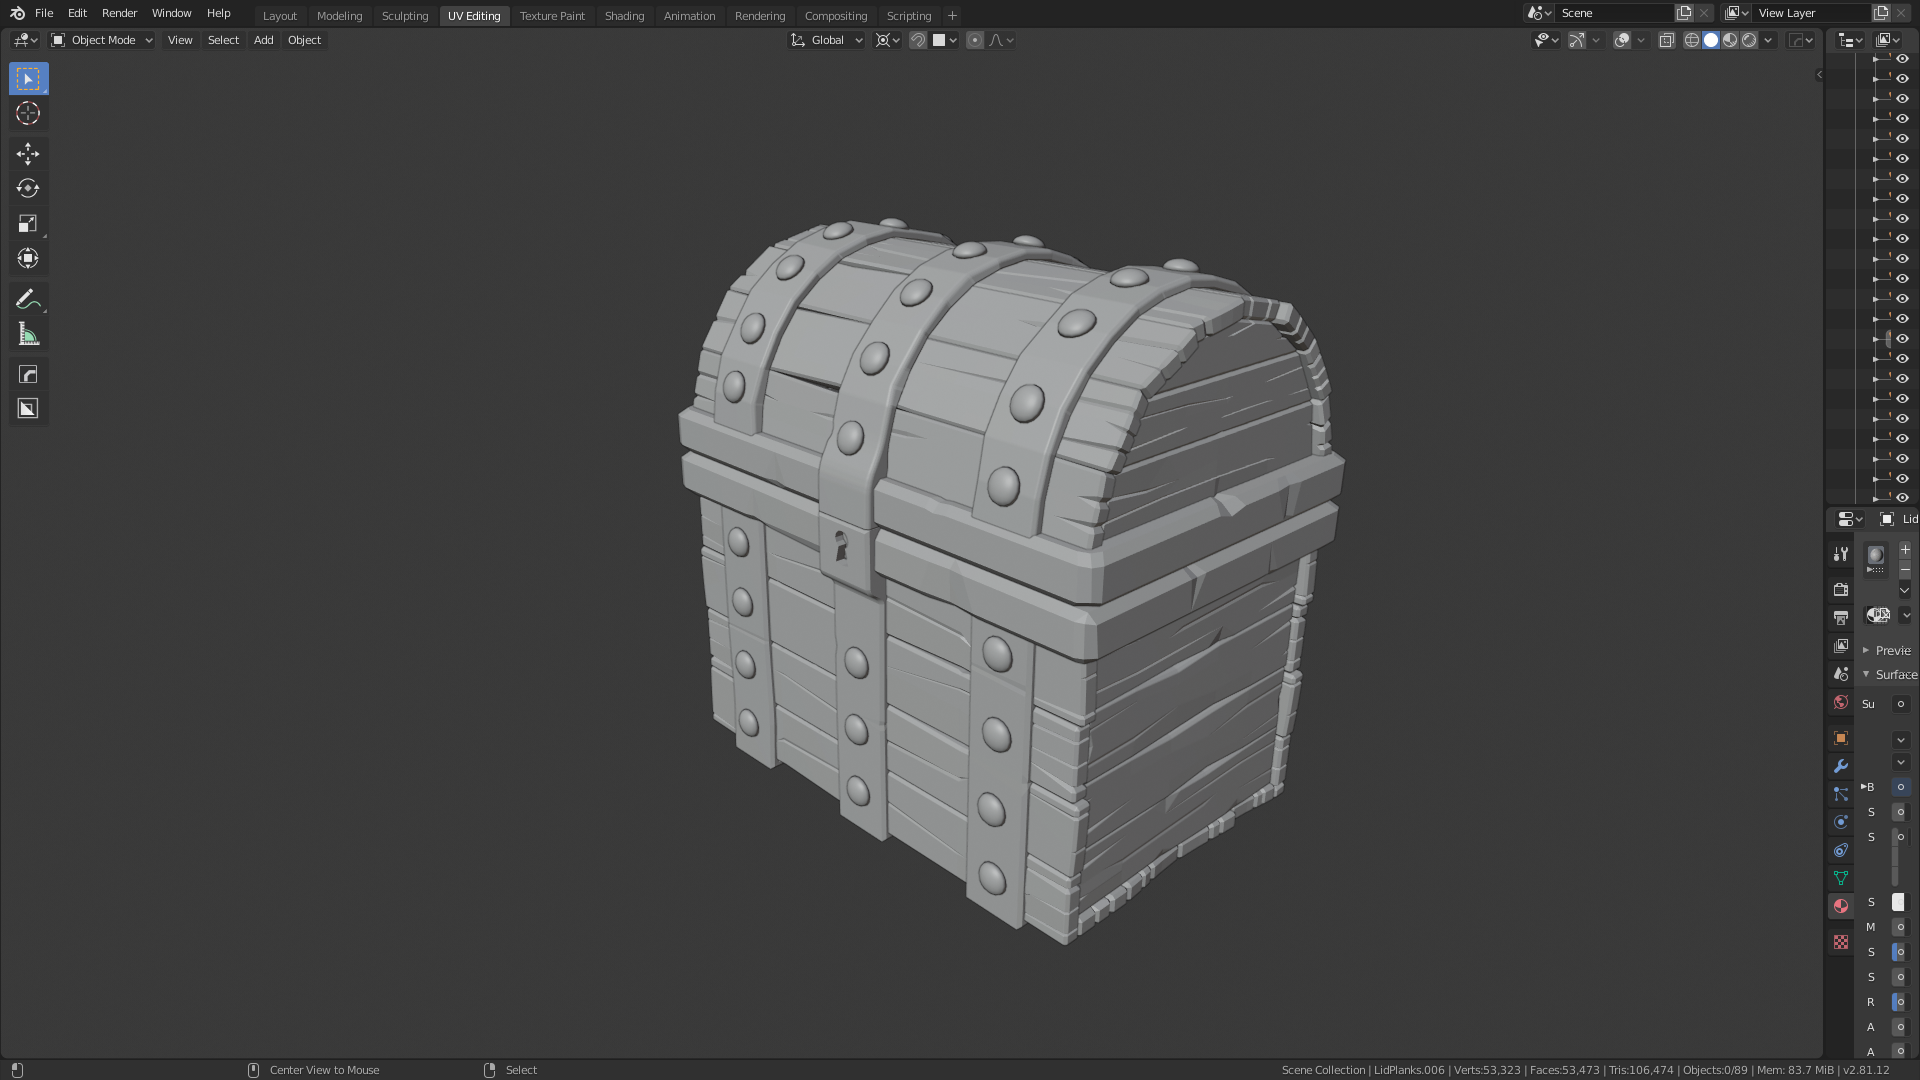Open Modifier properties wrench tab

tap(1840, 766)
